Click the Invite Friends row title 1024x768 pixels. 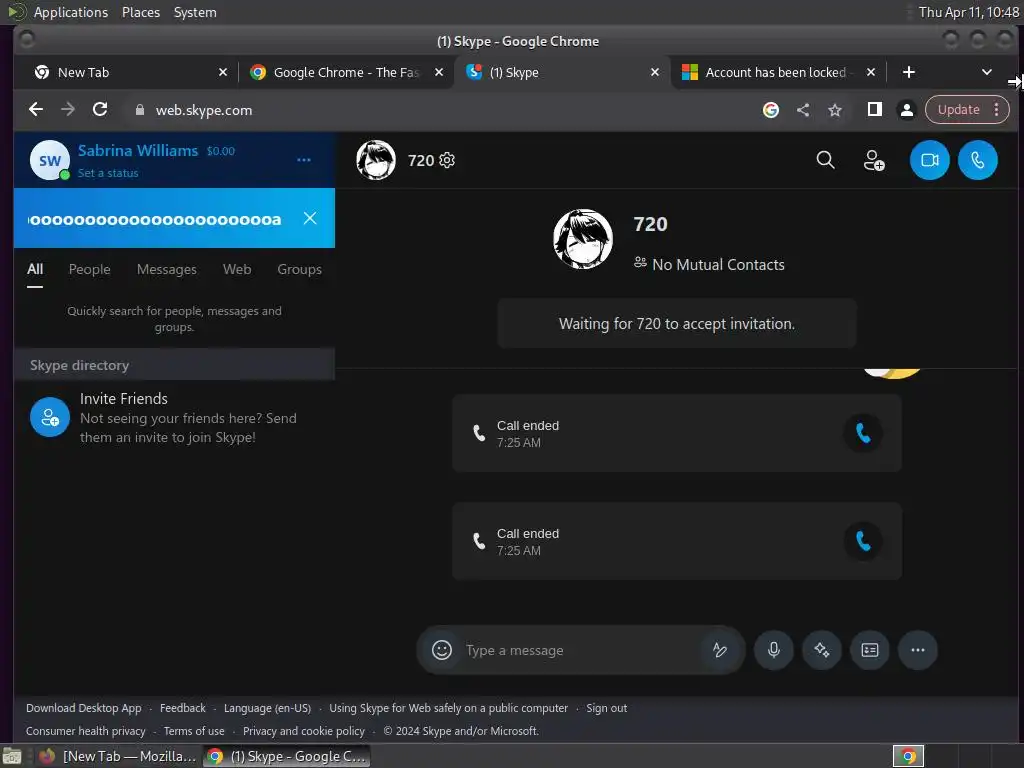point(124,398)
